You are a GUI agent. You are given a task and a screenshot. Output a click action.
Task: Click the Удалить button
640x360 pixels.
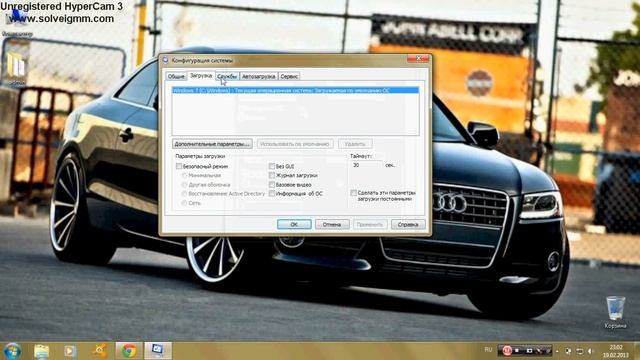tap(355, 144)
